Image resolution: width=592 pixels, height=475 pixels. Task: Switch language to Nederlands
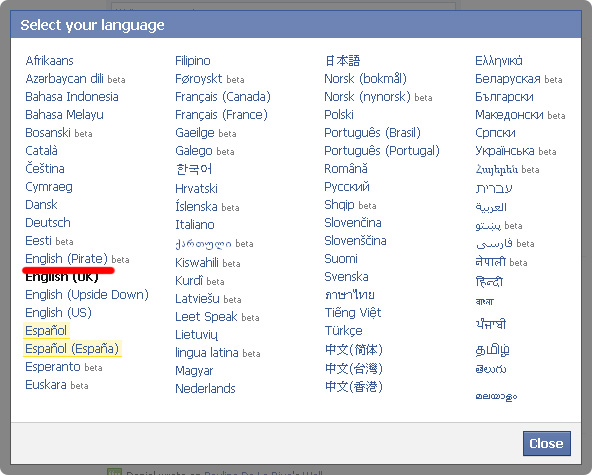[205, 389]
